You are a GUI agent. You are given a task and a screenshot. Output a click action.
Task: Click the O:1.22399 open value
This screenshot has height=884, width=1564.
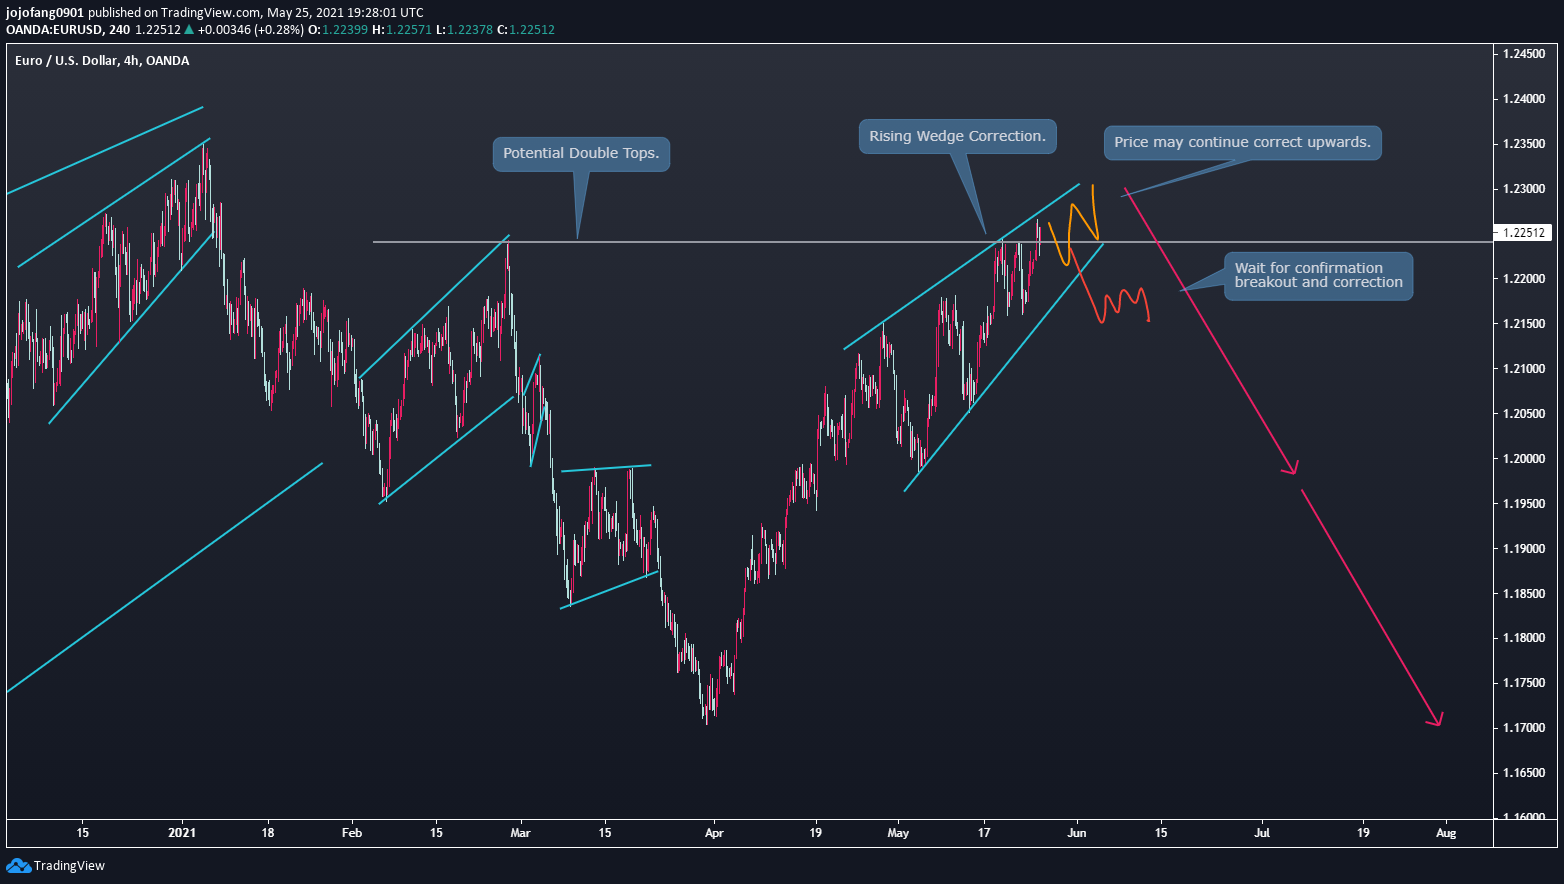click(x=338, y=30)
